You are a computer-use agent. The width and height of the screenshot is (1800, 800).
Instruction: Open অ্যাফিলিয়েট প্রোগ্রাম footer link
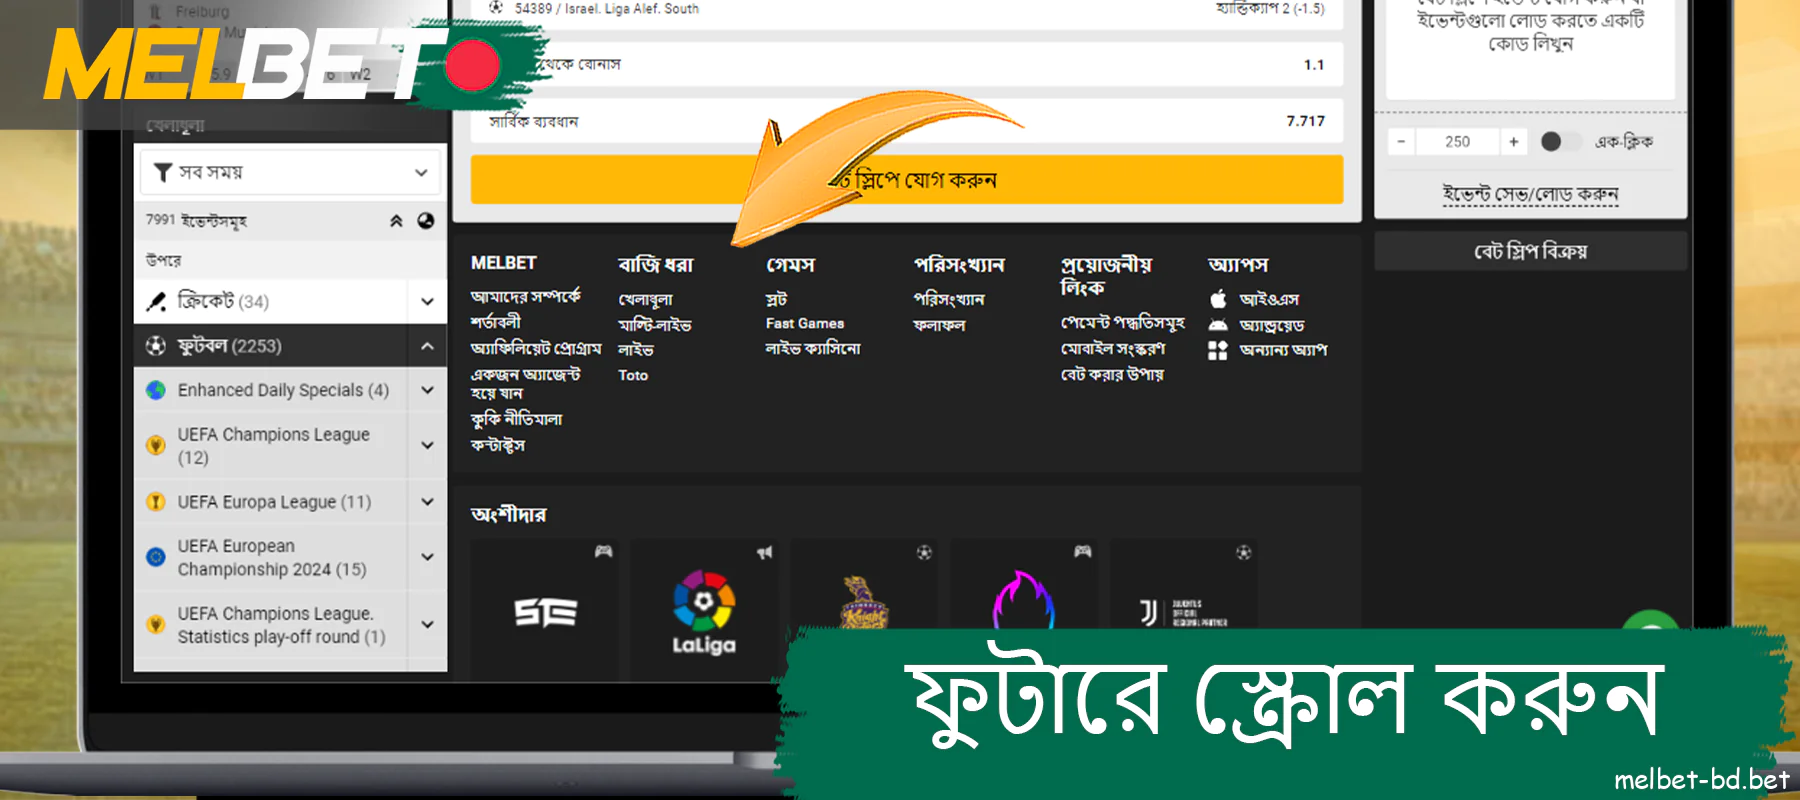pyautogui.click(x=536, y=348)
